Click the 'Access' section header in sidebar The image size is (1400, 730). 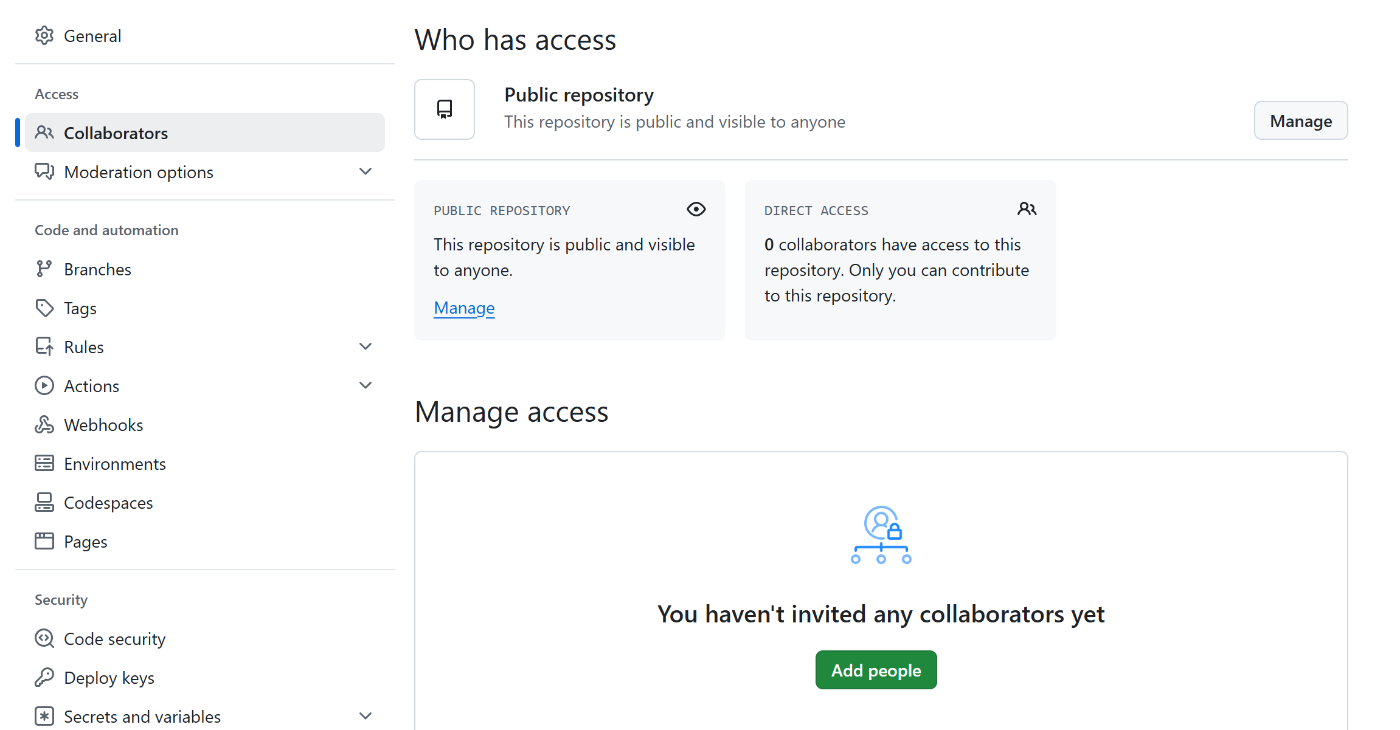(x=57, y=94)
